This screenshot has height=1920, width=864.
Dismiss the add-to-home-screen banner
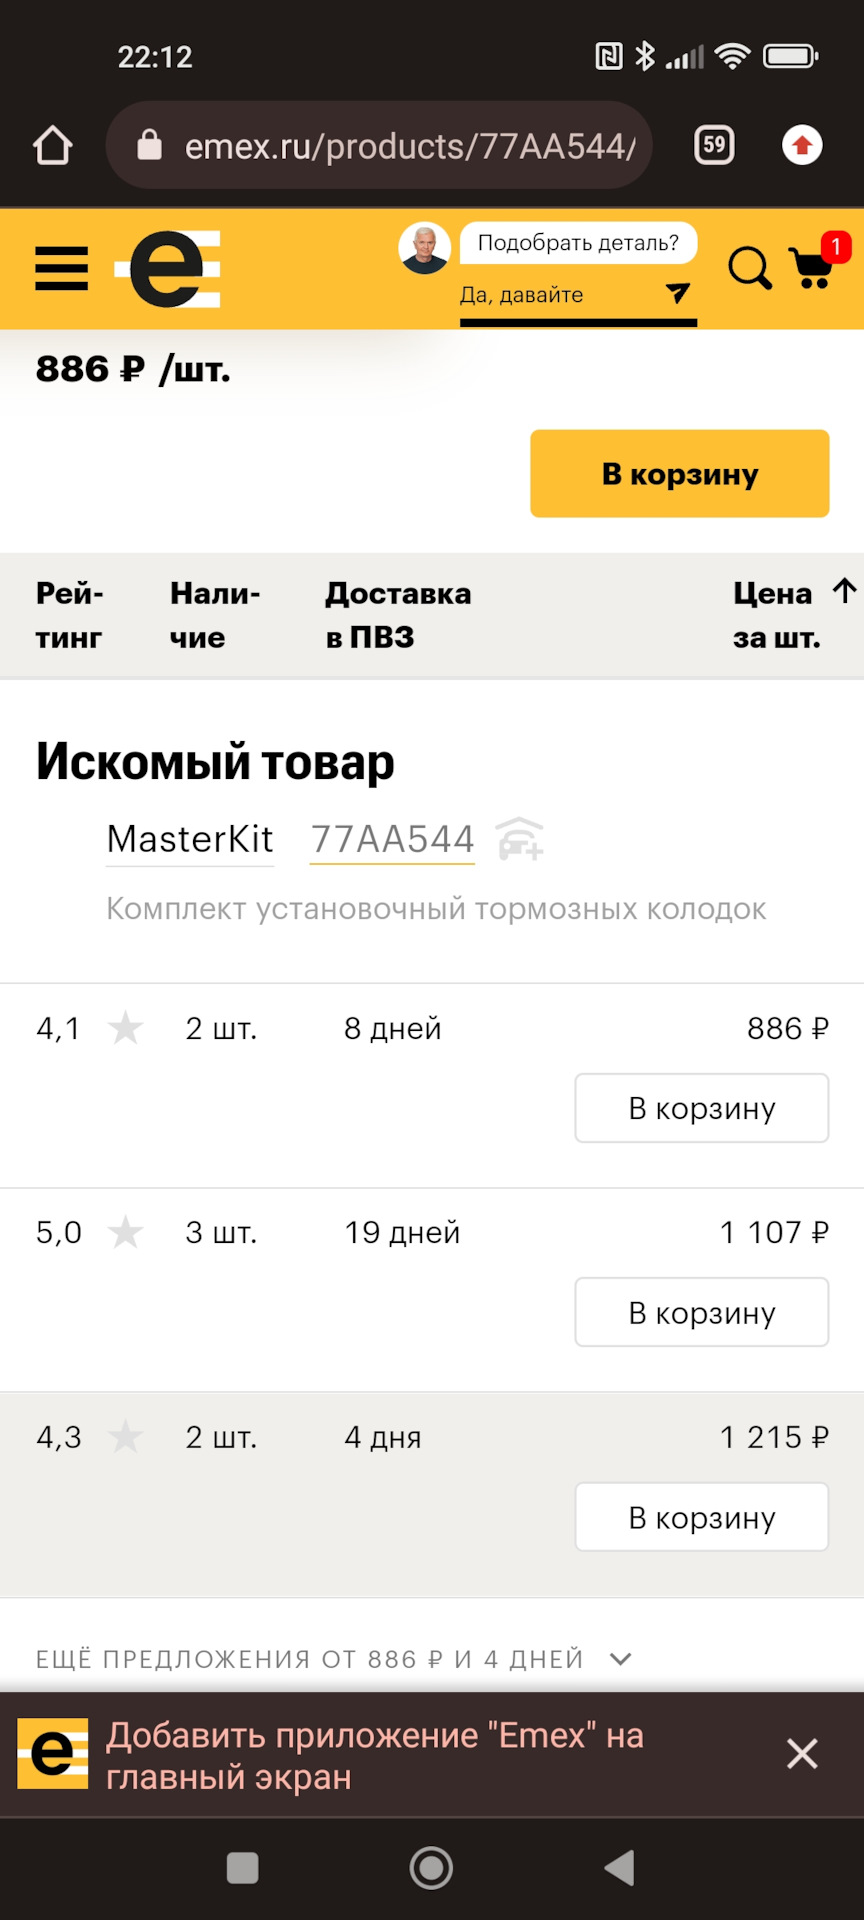point(802,1754)
